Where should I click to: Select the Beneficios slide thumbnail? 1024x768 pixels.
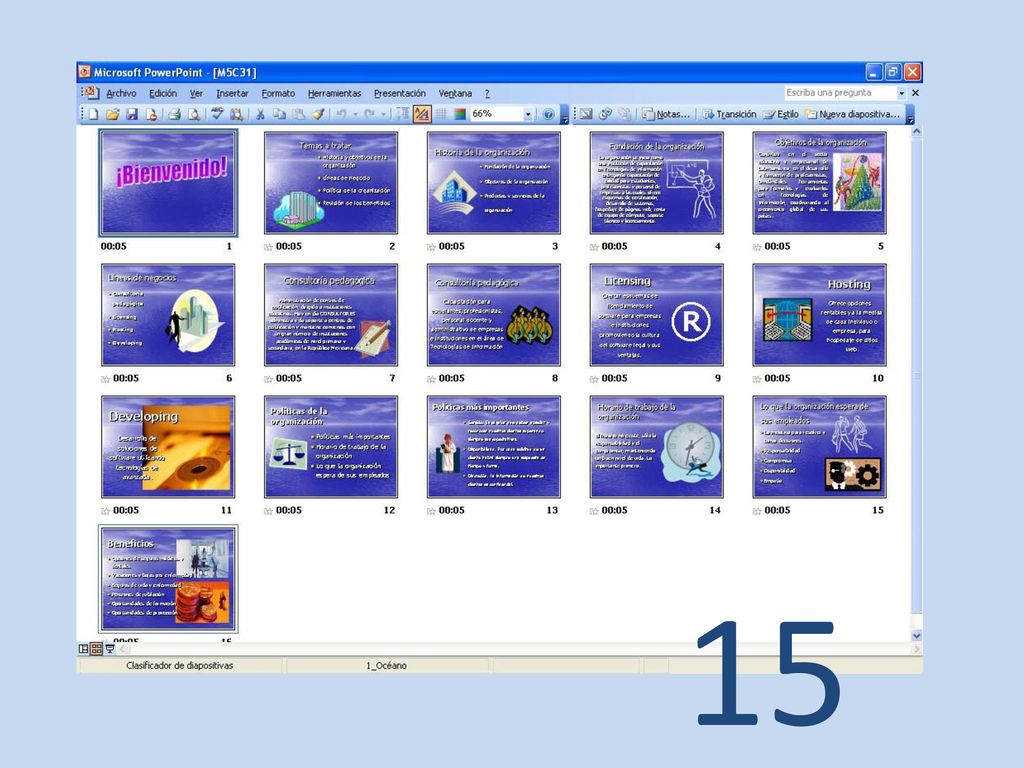tap(168, 579)
